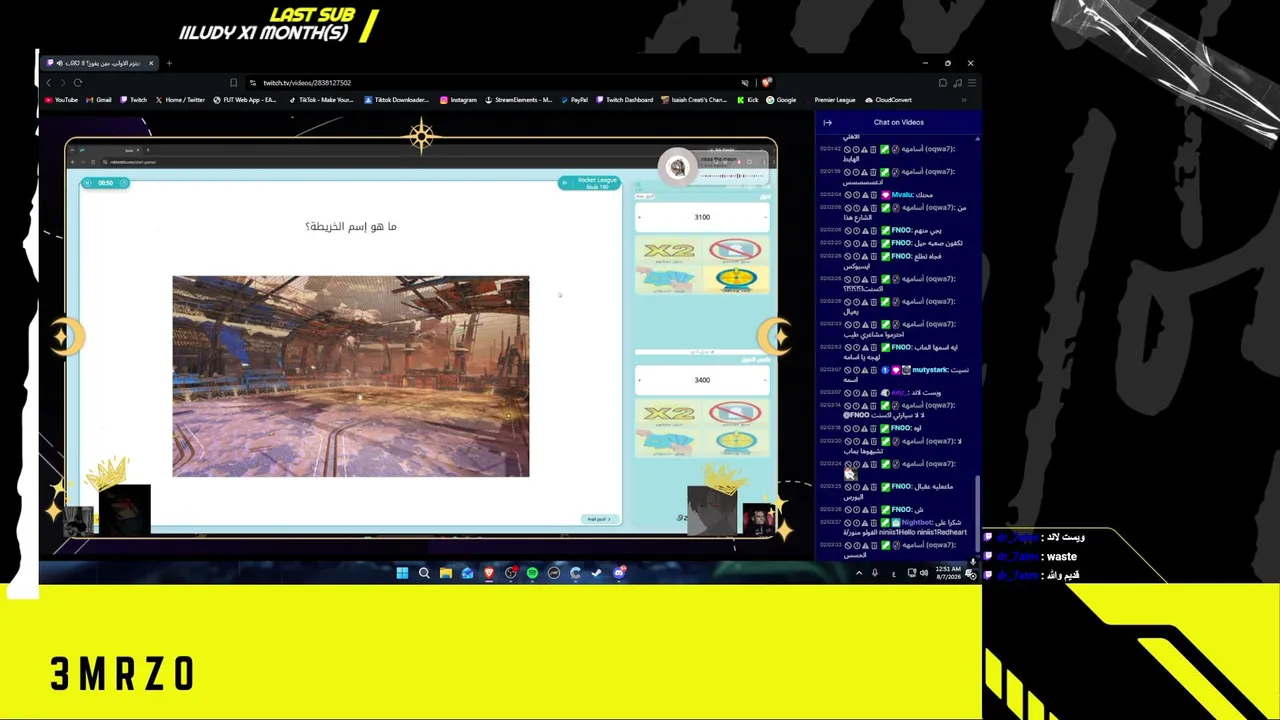Click the Nightbot username in chat
Viewport: 1280px width, 720px height.
point(916,522)
